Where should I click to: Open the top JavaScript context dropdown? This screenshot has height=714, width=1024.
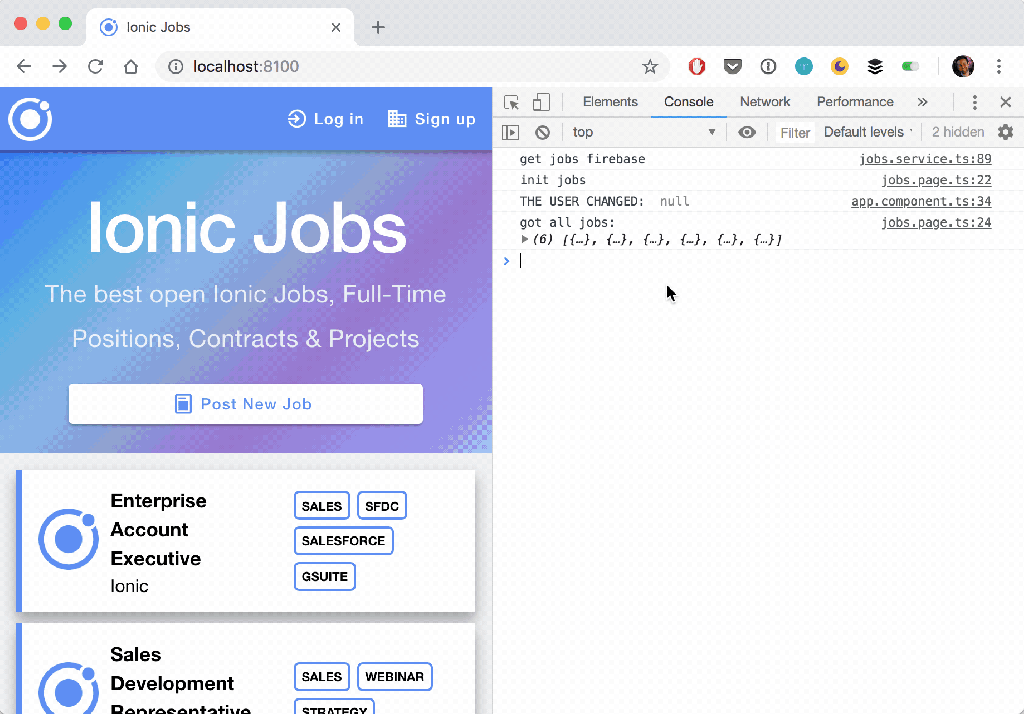point(644,133)
